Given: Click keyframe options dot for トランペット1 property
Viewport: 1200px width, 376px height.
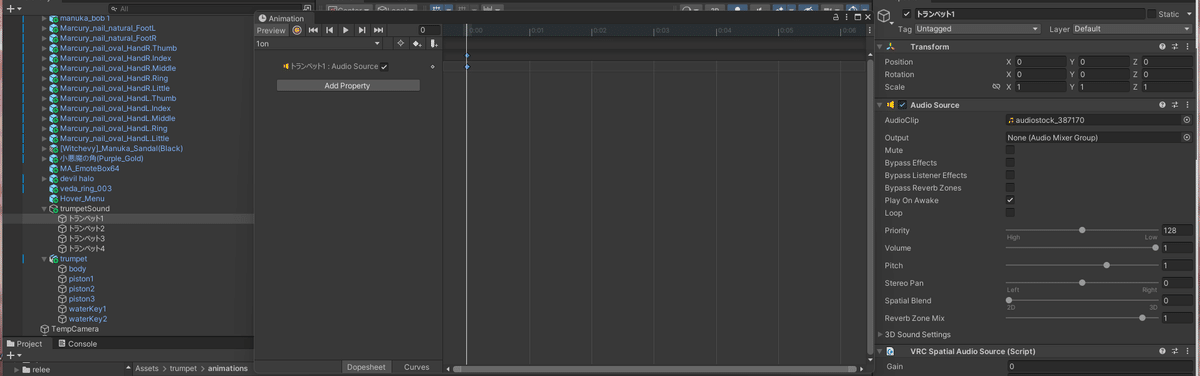Looking at the screenshot, I should [x=432, y=67].
